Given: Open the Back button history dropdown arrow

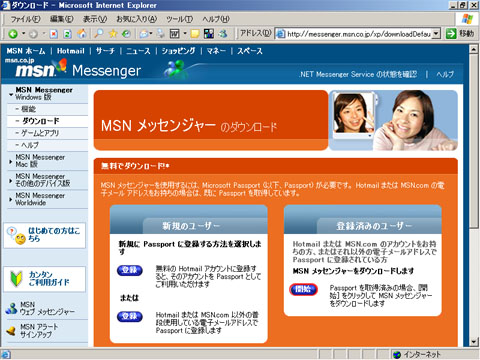Looking at the screenshot, I should [x=23, y=34].
